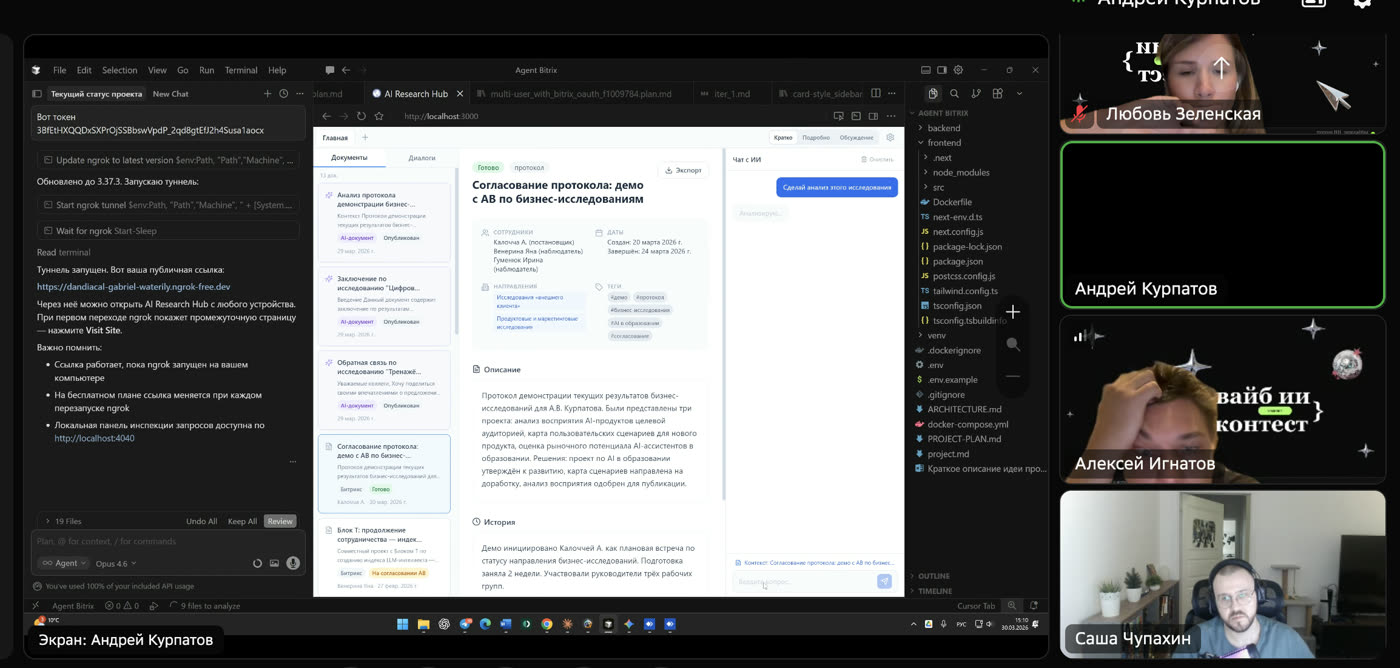Open Source Control icon in sidebar
The image size is (1400, 668).
(976, 94)
